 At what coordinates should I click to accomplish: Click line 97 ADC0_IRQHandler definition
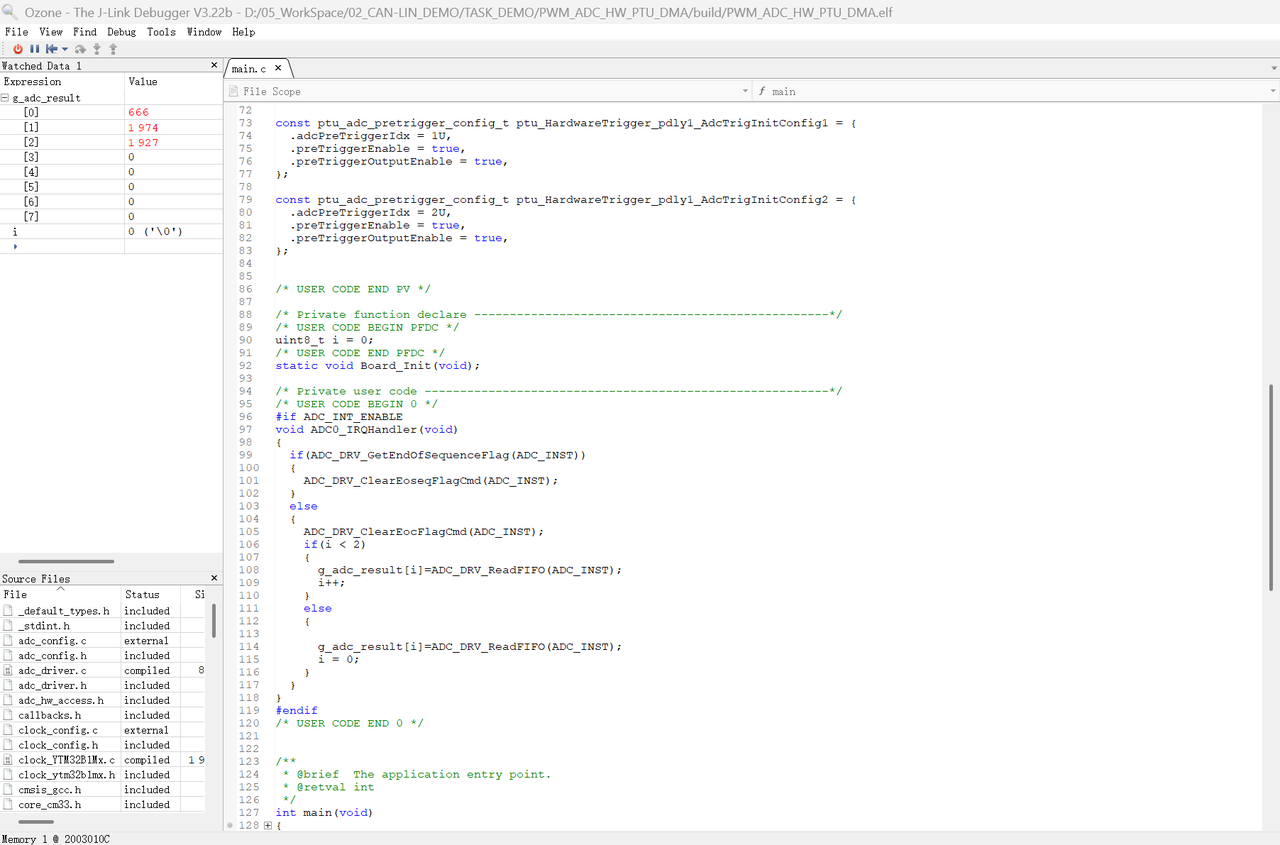(x=366, y=430)
